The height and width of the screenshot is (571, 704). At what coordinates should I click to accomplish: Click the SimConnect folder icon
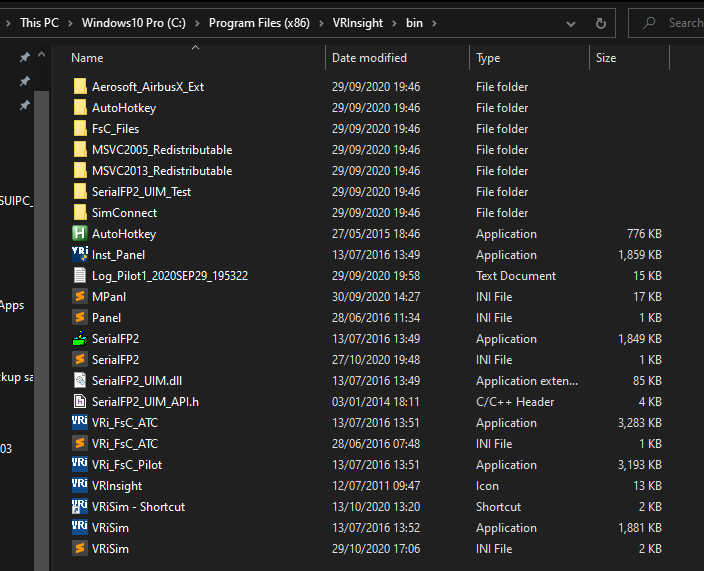[80, 213]
